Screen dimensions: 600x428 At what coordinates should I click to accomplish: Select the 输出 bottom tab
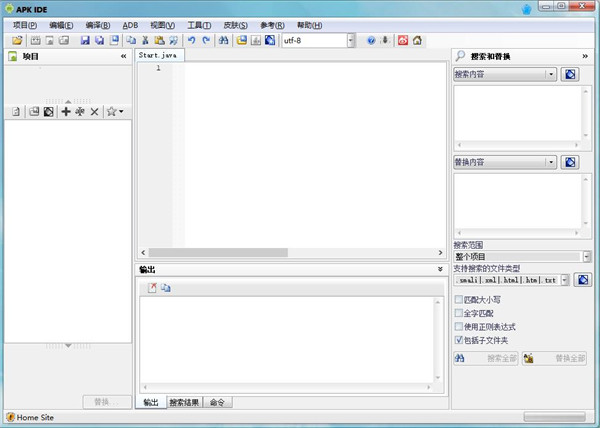[151, 402]
